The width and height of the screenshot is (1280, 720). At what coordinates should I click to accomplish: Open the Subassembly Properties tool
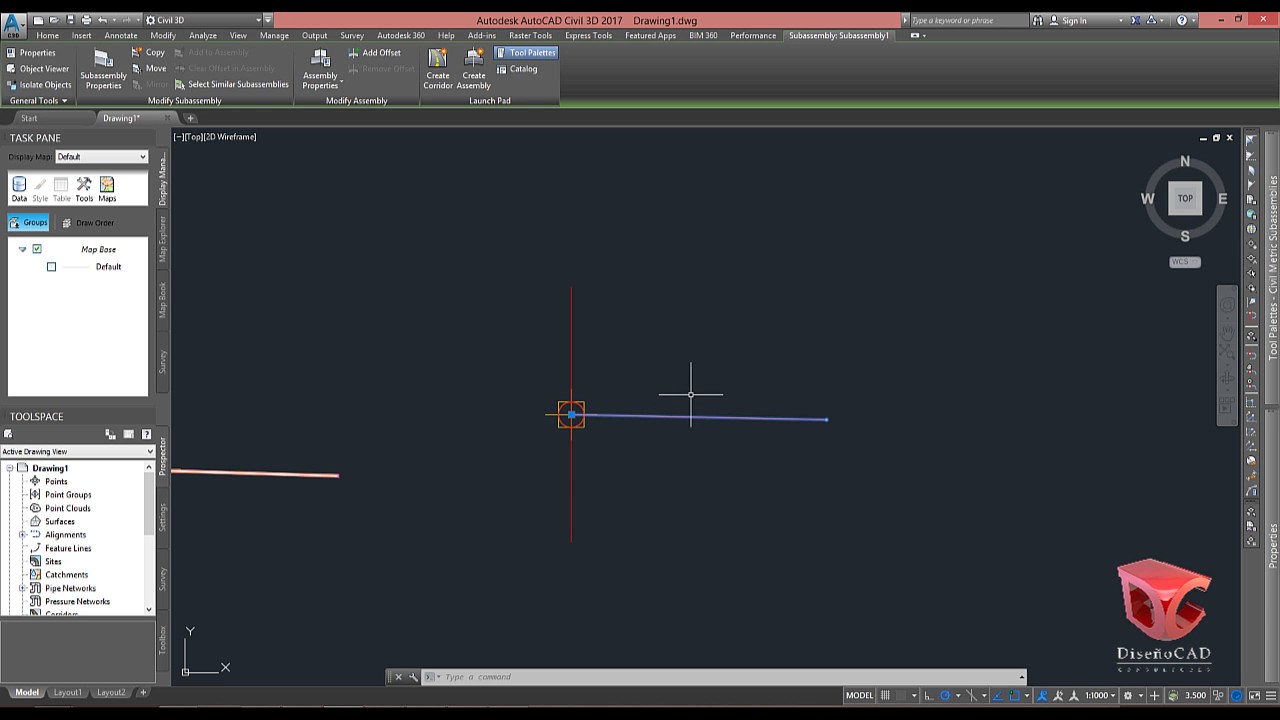[103, 68]
